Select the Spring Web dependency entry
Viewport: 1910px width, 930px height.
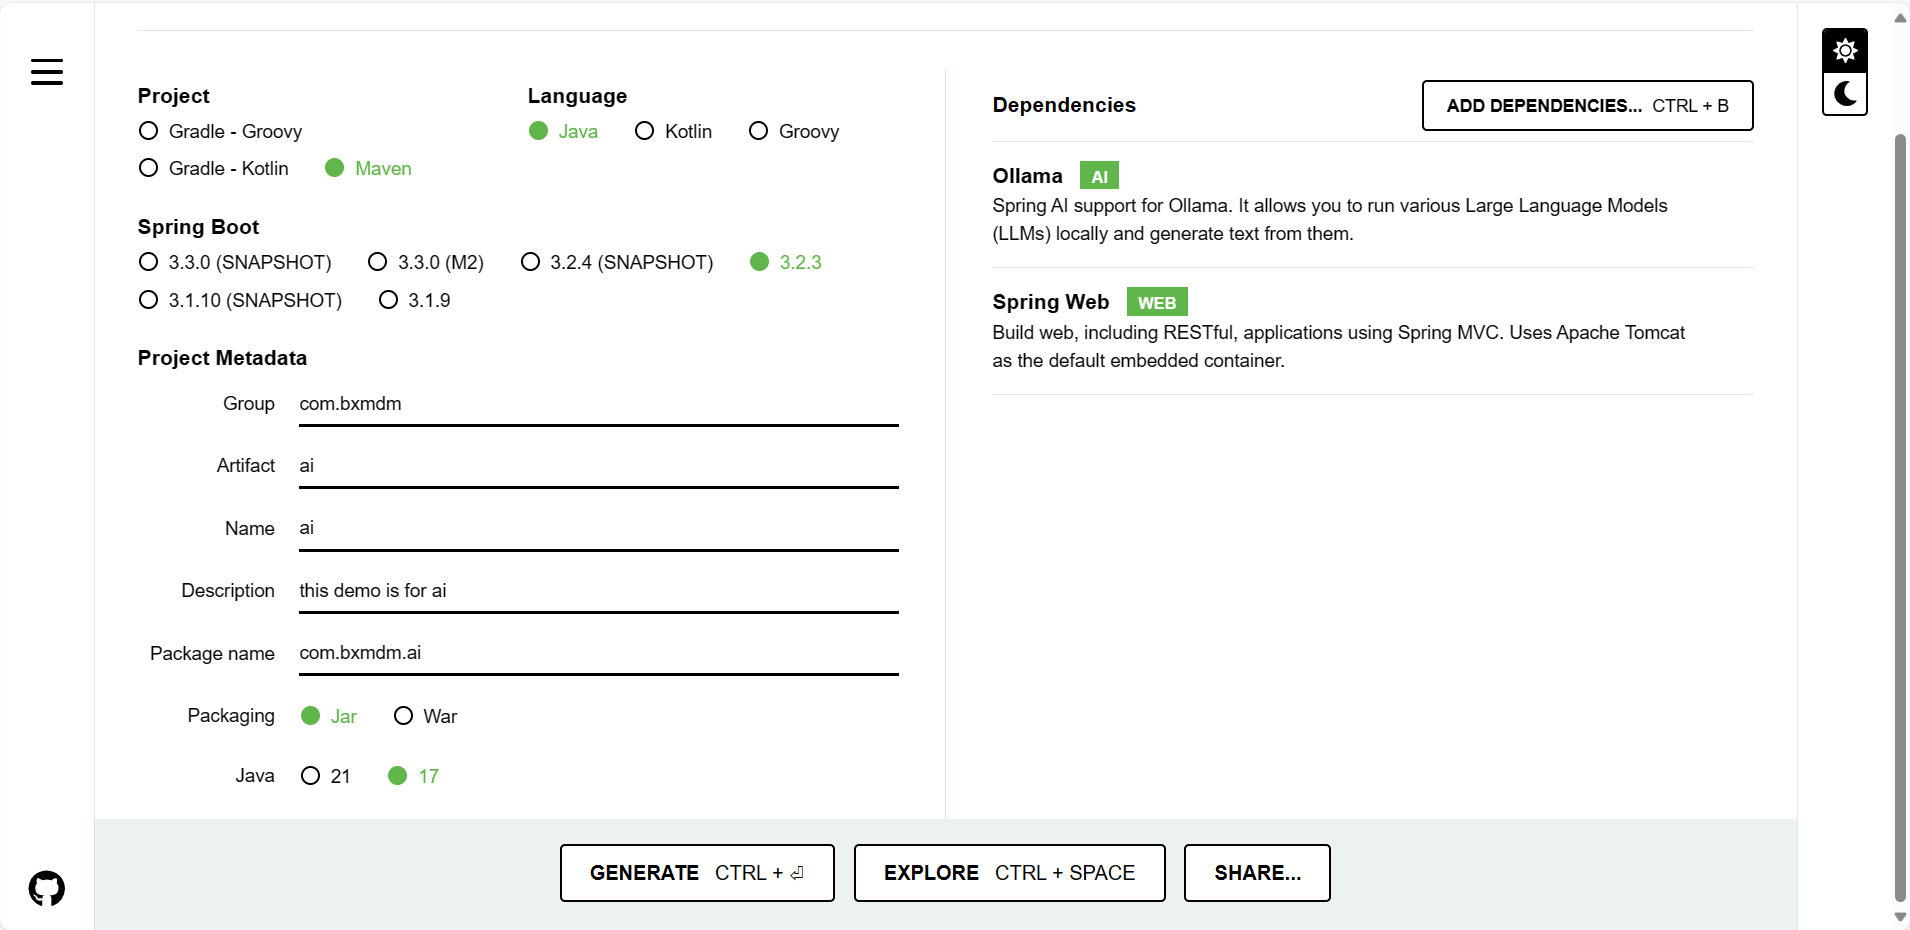pos(1372,331)
